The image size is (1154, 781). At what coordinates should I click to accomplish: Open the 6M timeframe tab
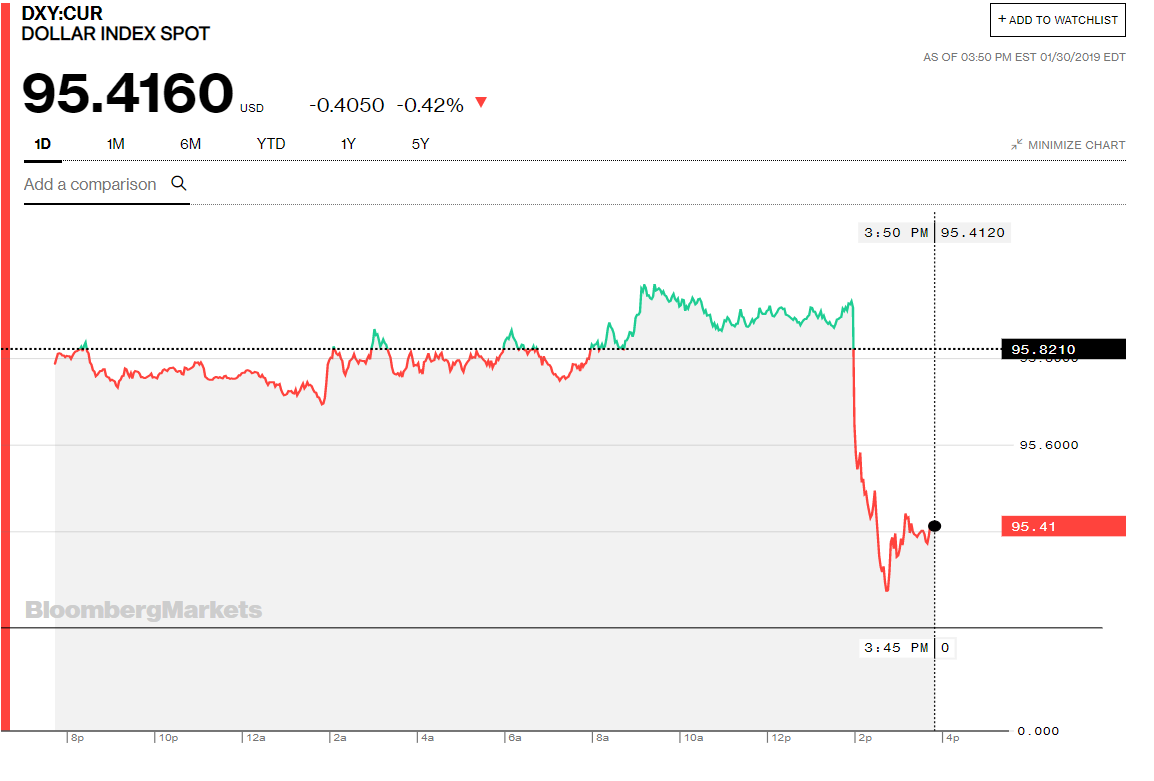[x=190, y=144]
